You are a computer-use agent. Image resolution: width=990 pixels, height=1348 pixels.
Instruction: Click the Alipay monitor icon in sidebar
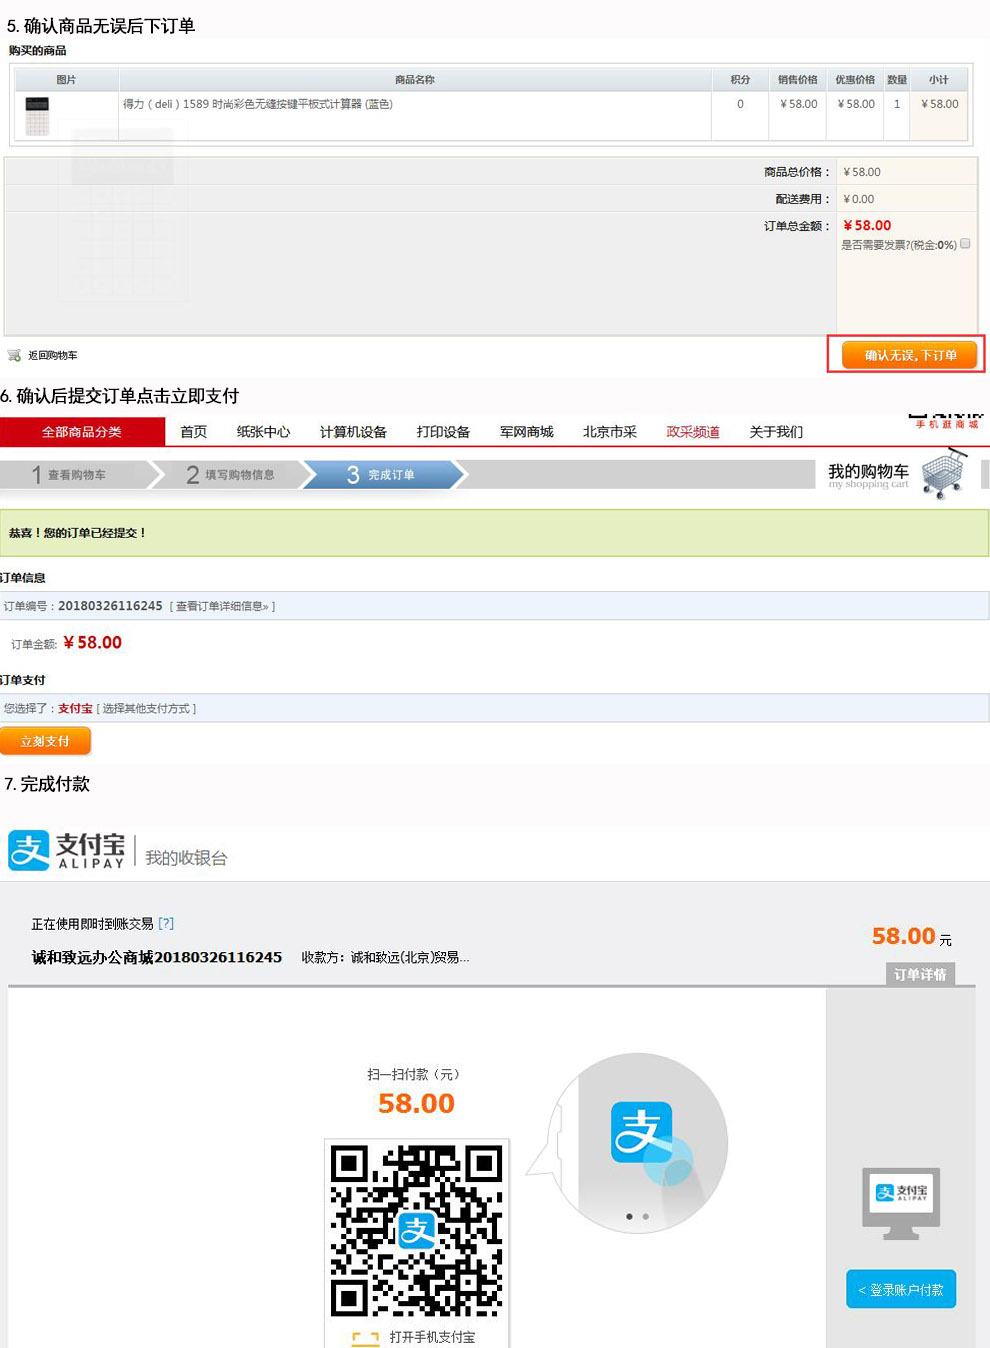coord(901,1202)
